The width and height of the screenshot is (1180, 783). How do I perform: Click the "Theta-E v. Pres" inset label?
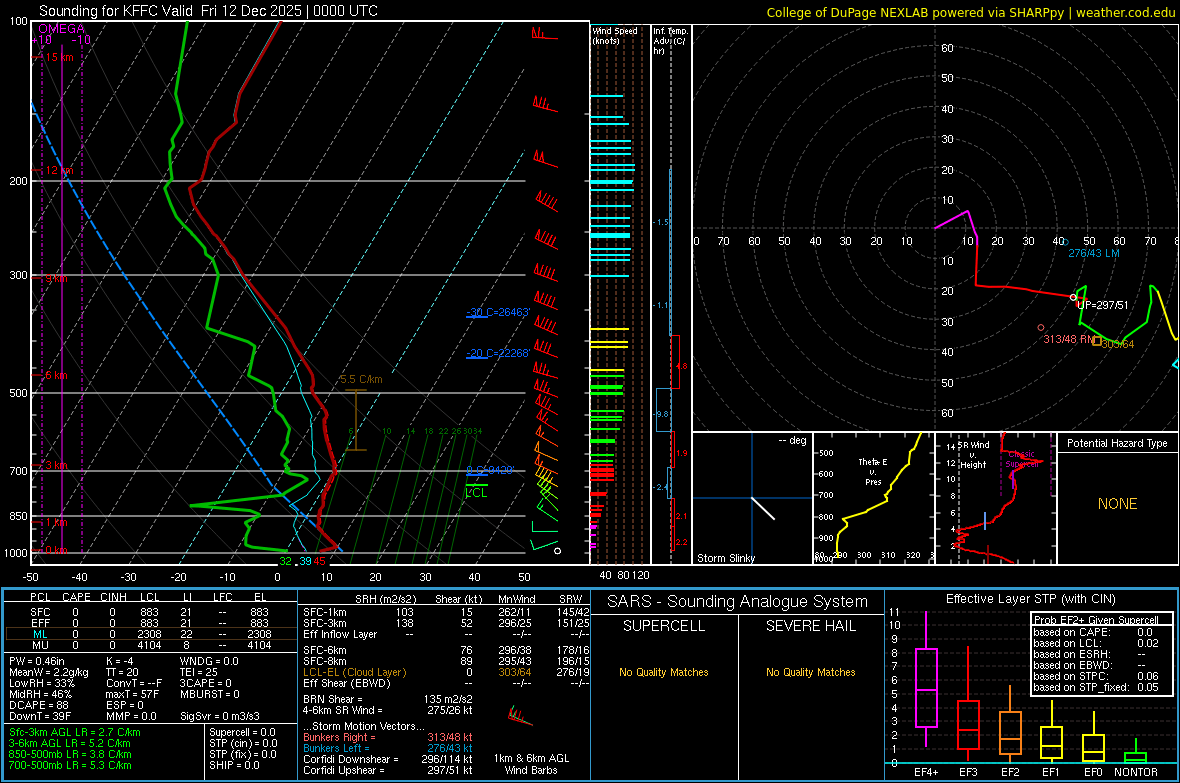pyautogui.click(x=873, y=471)
